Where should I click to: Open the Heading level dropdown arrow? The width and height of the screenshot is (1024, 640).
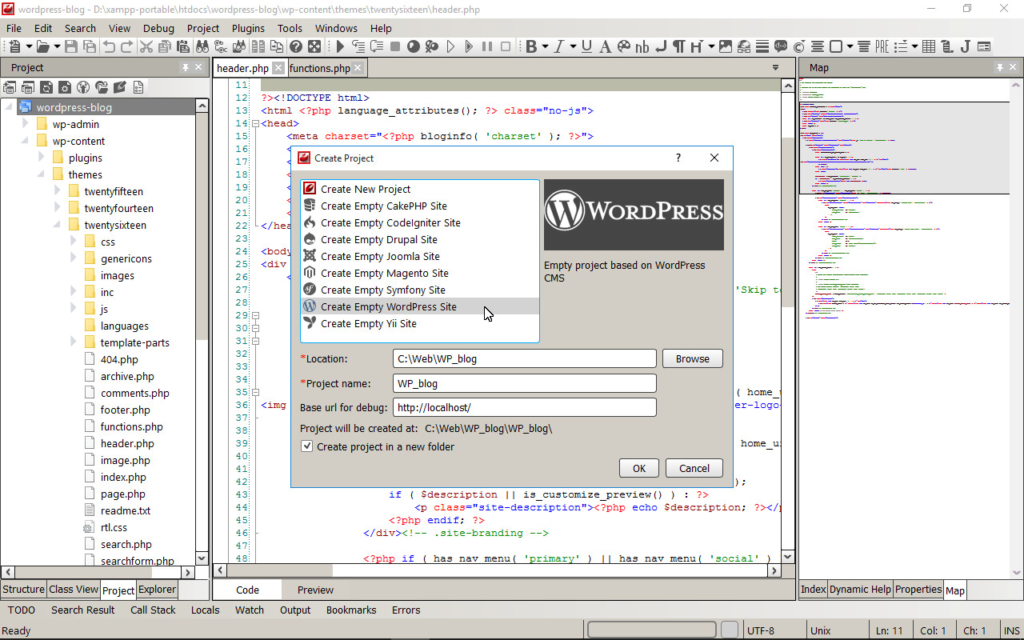[x=713, y=46]
